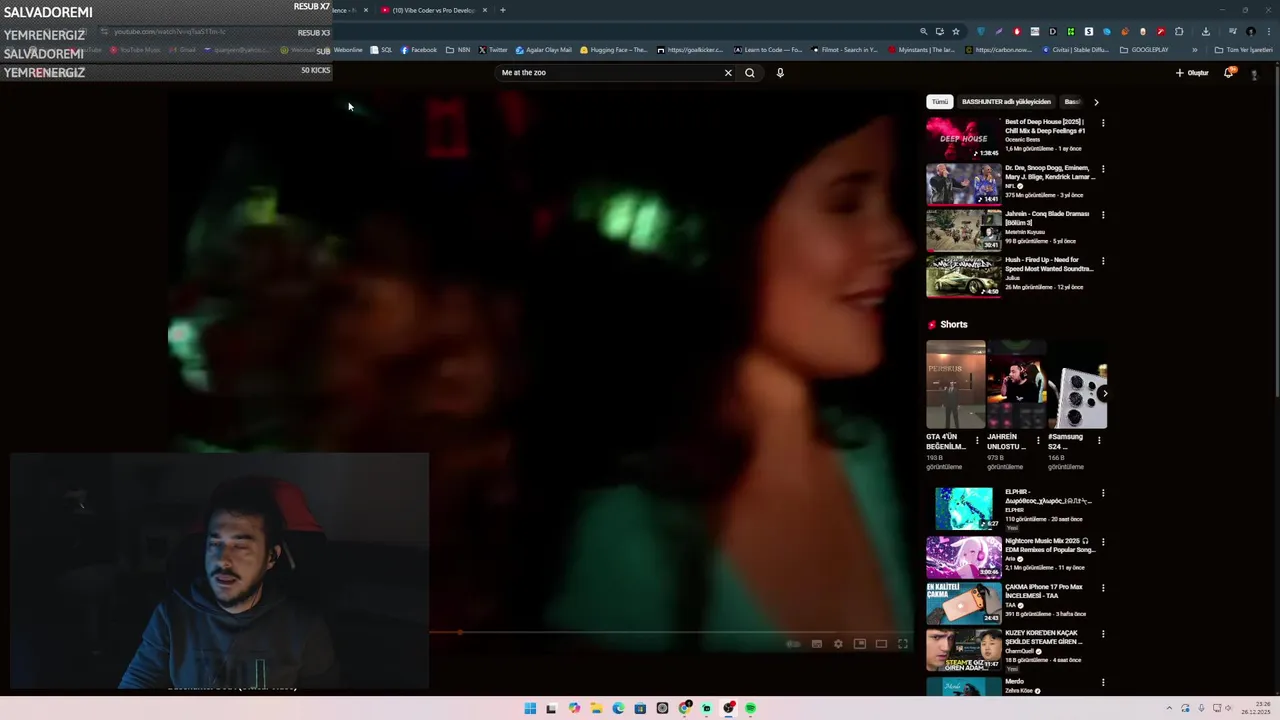Screen dimensions: 1280x720
Task: Select the Tümü filter chip
Action: tap(940, 102)
